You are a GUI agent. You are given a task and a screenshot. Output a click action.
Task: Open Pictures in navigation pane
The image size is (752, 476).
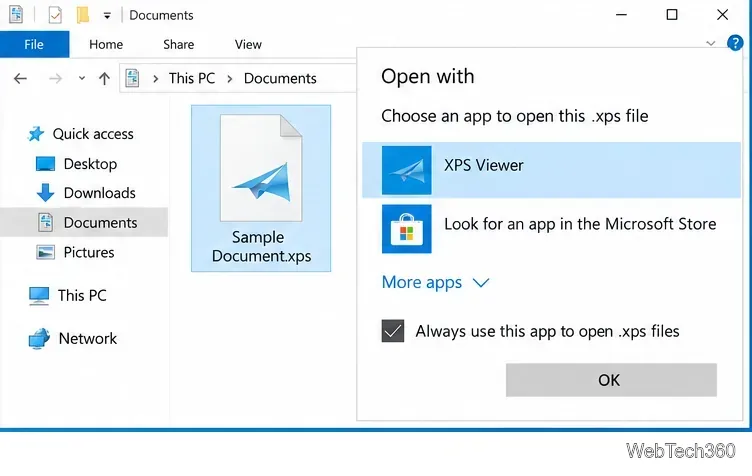pos(89,252)
